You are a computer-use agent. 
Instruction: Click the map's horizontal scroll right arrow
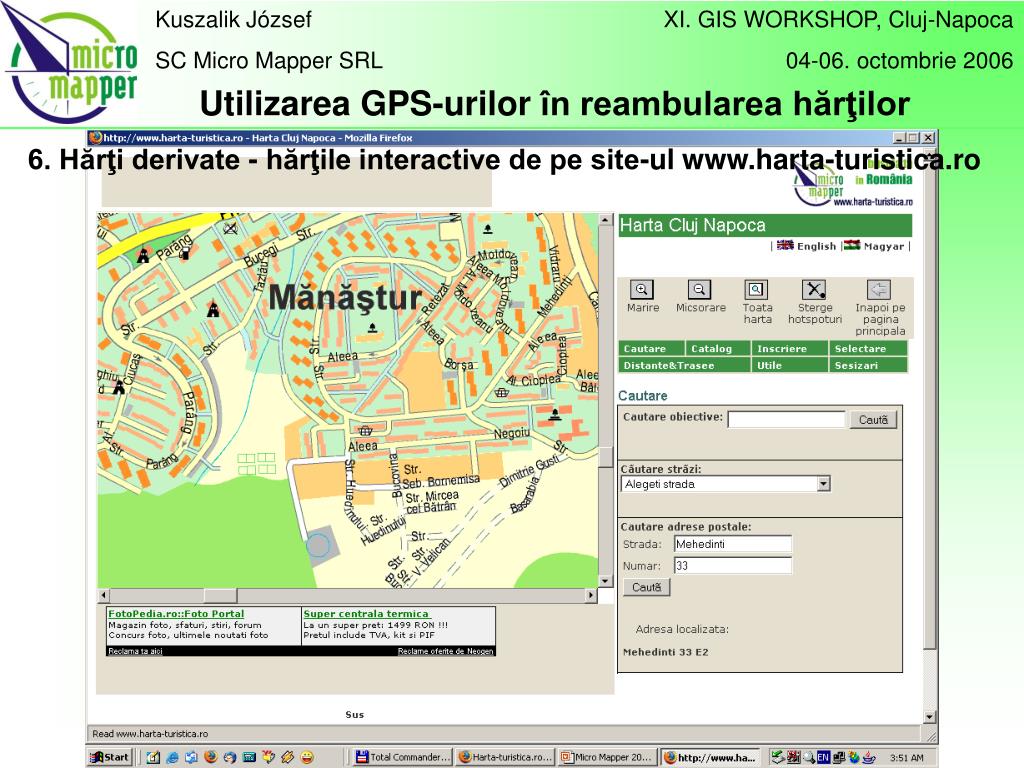(x=591, y=595)
